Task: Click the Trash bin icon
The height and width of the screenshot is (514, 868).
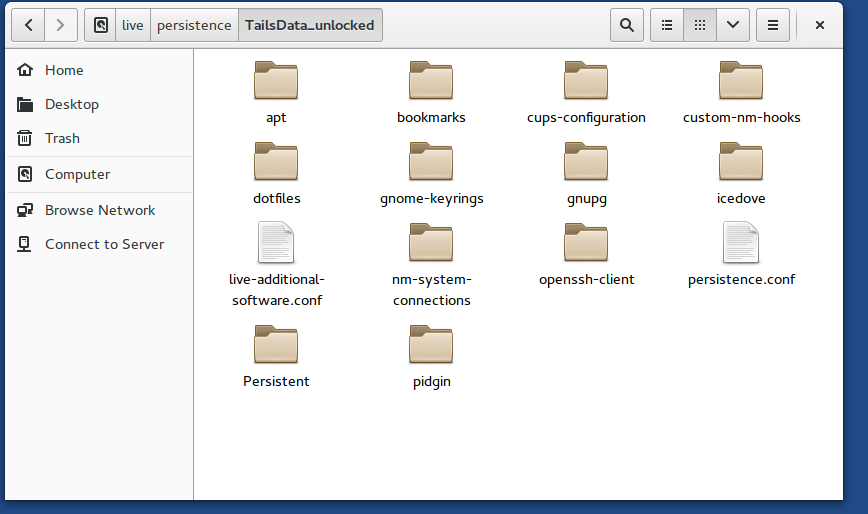Action: click(x=24, y=138)
